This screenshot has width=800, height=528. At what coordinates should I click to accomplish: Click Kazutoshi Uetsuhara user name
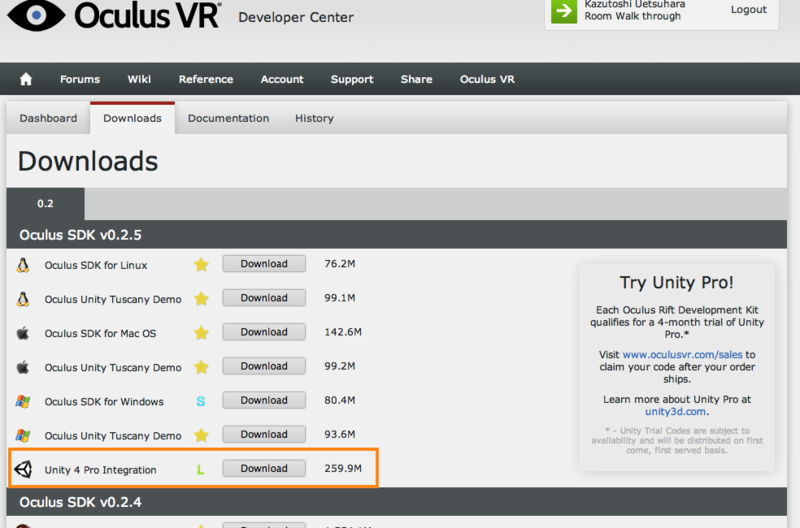pos(635,4)
